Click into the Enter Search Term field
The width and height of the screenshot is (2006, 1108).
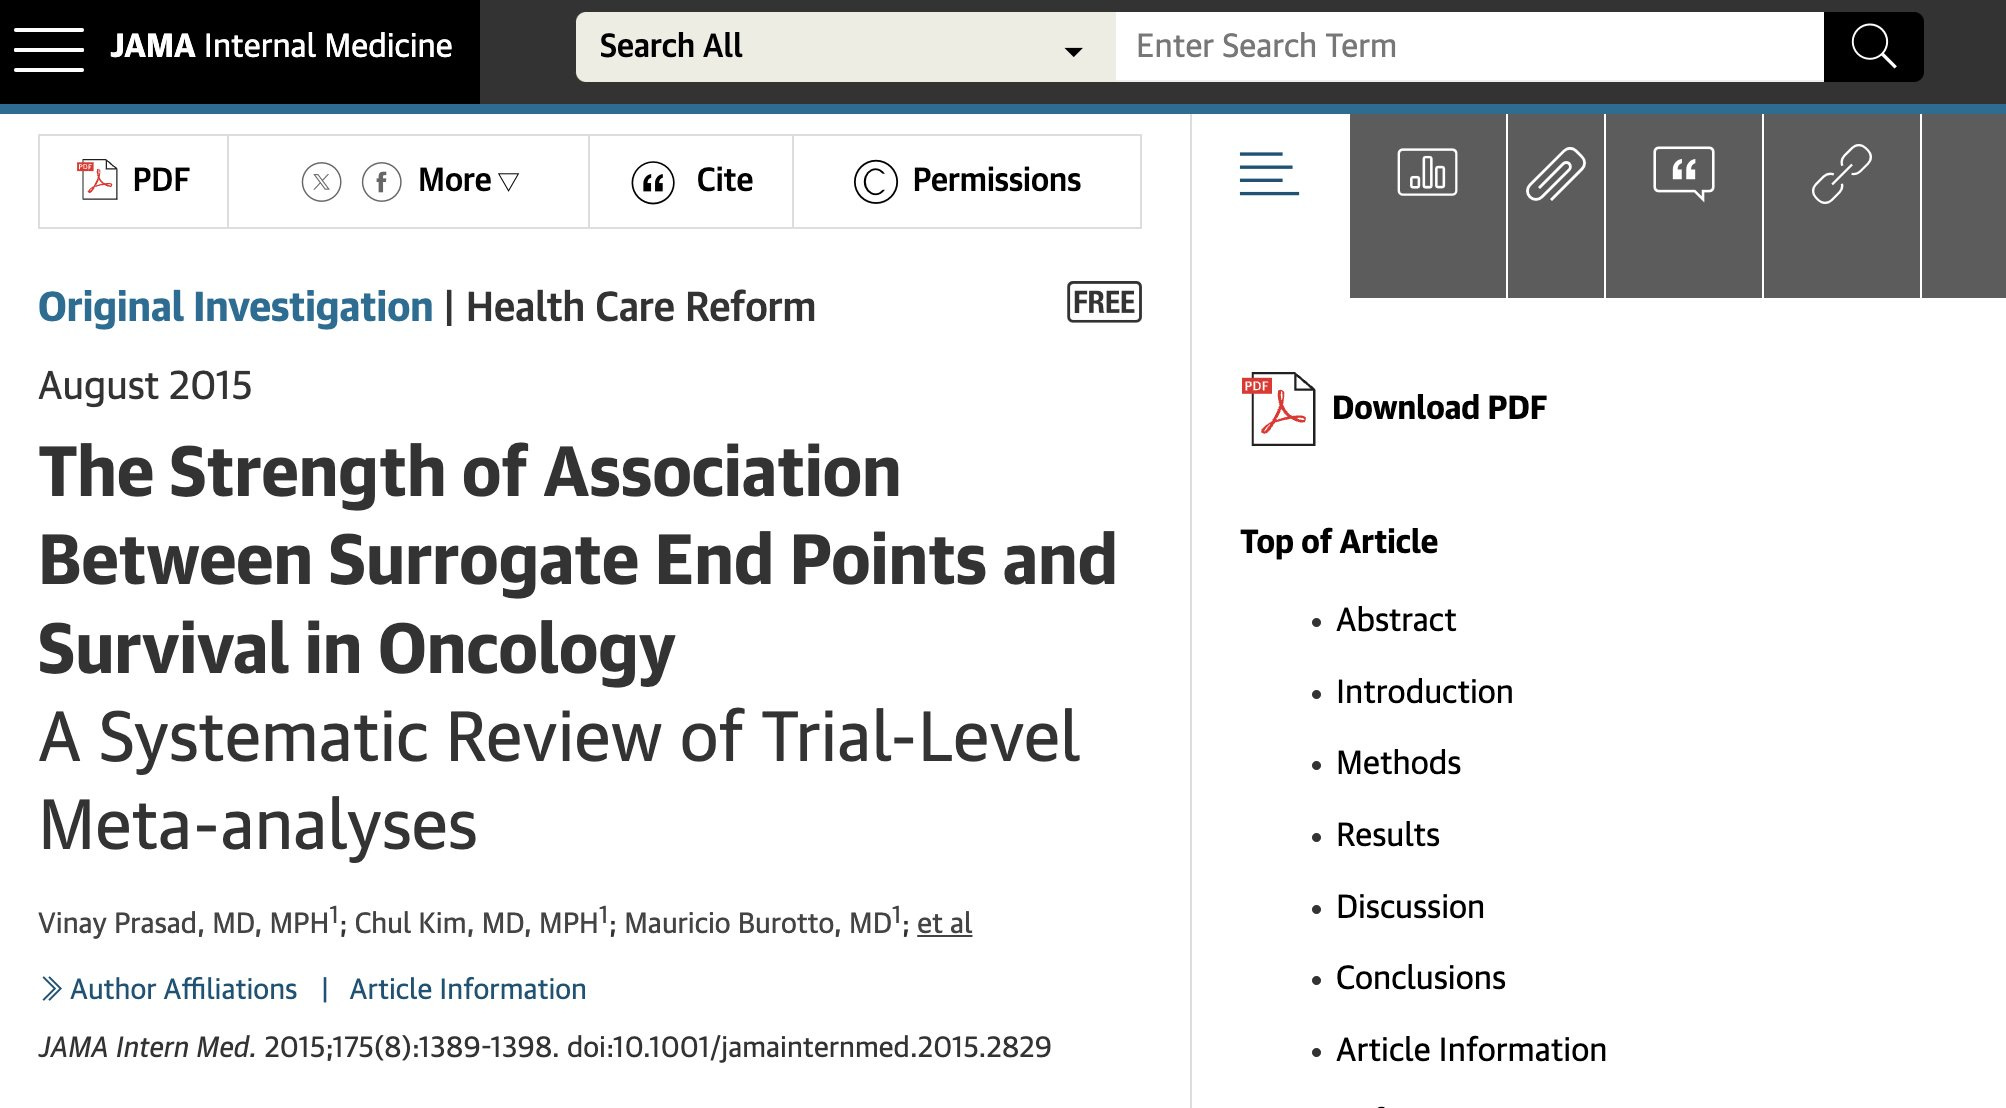pyautogui.click(x=1468, y=47)
